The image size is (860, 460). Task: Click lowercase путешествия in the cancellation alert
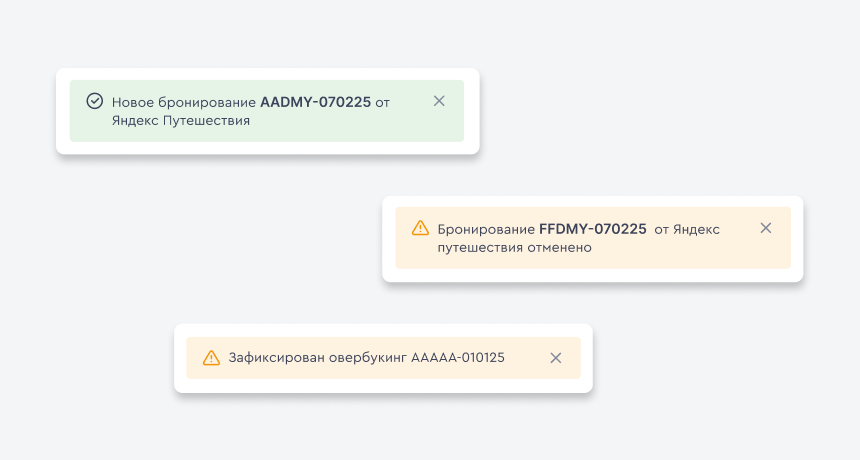[x=480, y=248]
